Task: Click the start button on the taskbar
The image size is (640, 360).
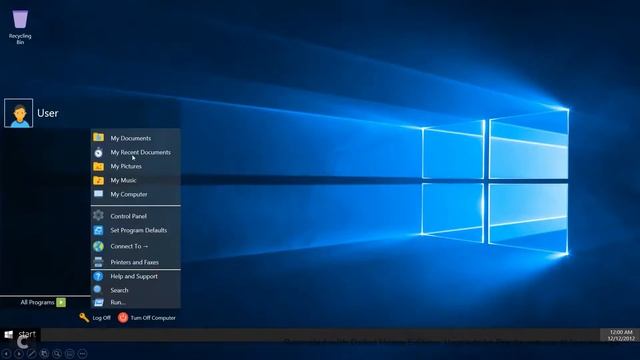Action: click(x=20, y=334)
